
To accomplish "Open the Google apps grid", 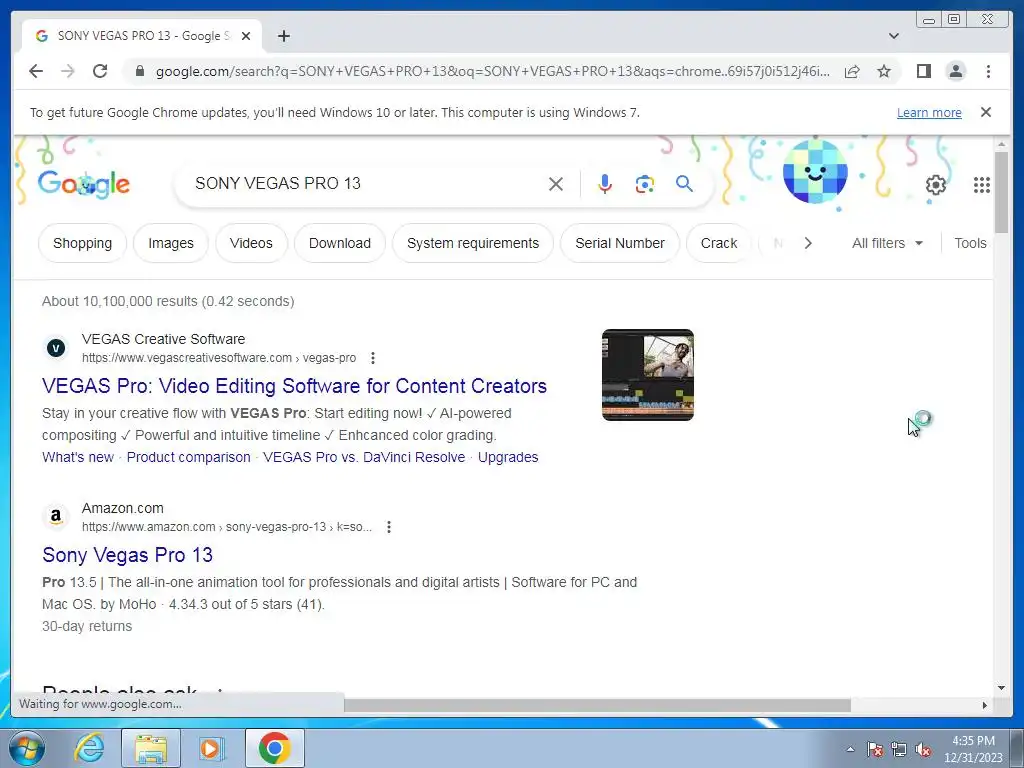I will (x=982, y=185).
